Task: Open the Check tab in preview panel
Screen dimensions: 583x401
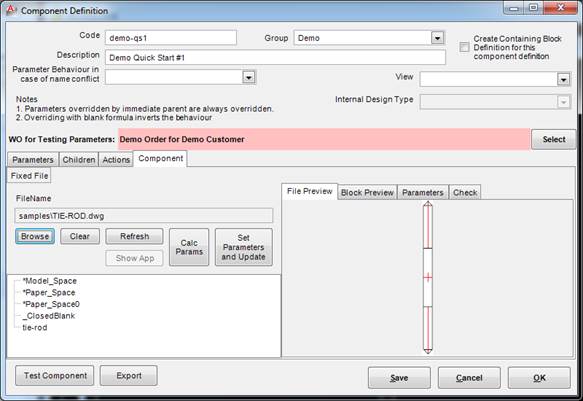Action: [x=465, y=193]
